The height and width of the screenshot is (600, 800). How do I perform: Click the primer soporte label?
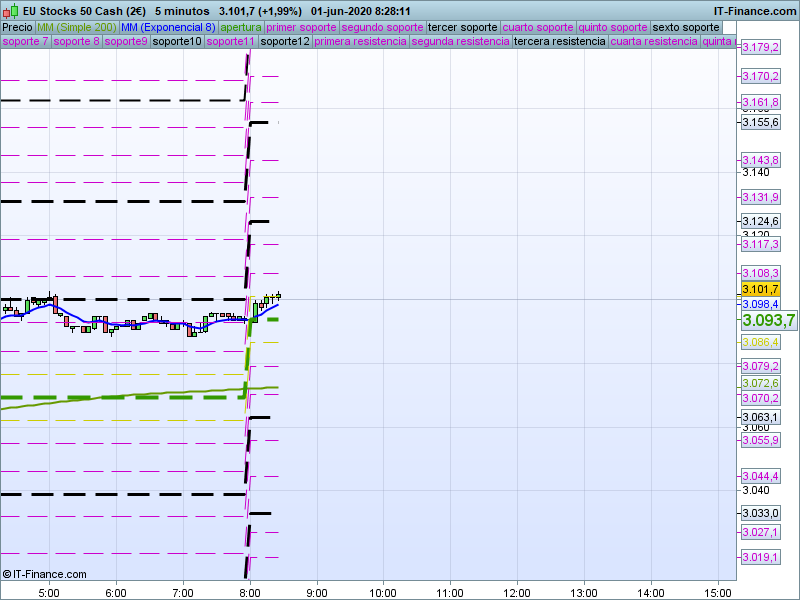[x=301, y=28]
